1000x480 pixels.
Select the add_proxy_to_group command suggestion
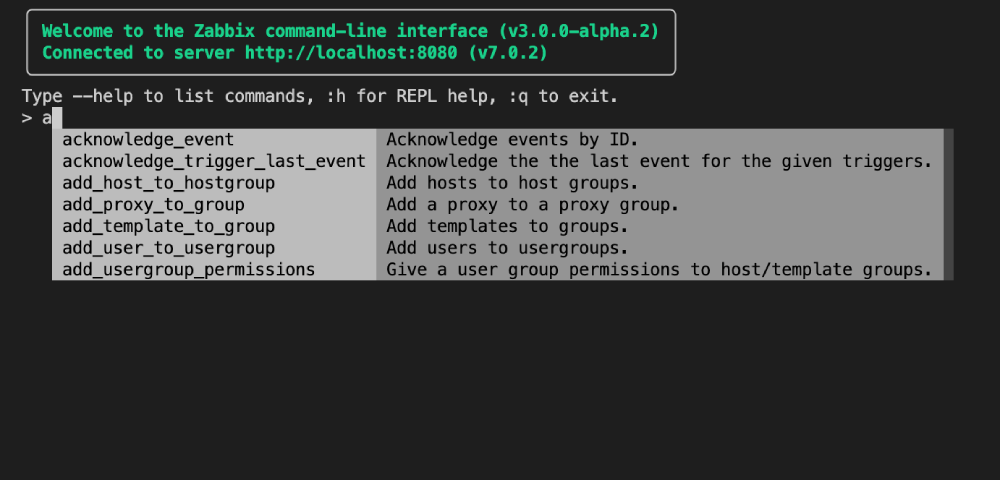coord(153,205)
